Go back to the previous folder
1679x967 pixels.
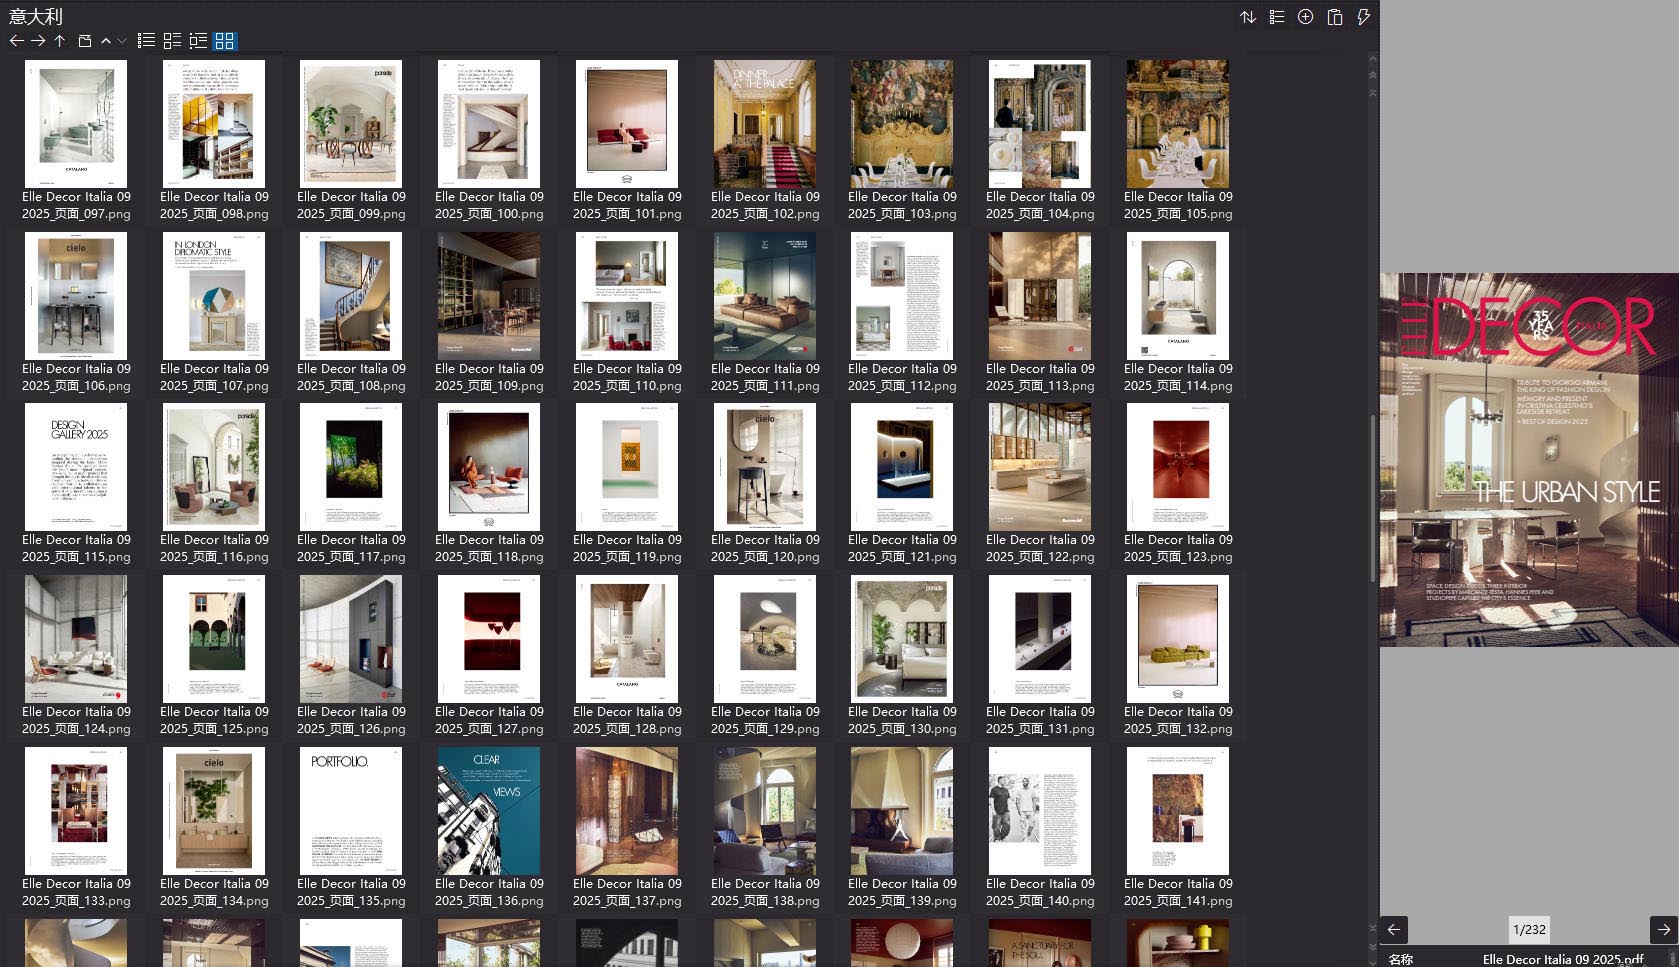(16, 41)
